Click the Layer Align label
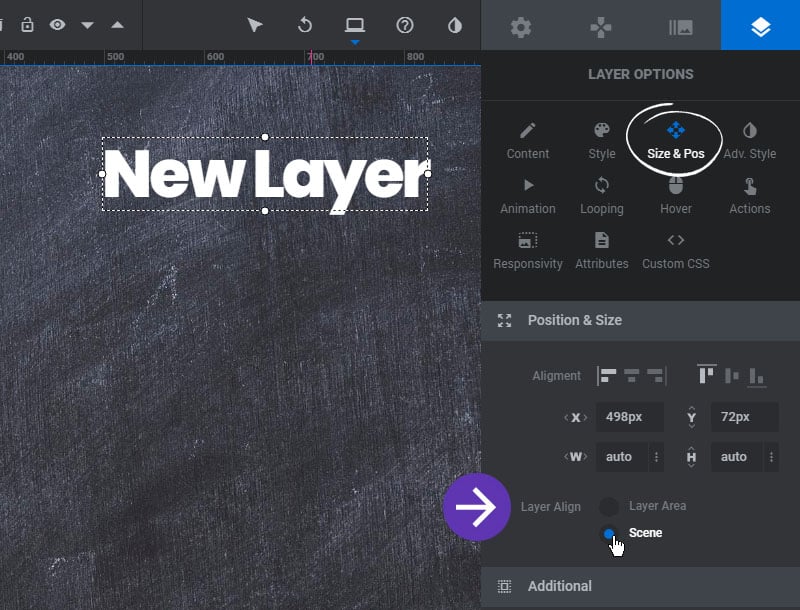The image size is (800, 610). tap(551, 506)
